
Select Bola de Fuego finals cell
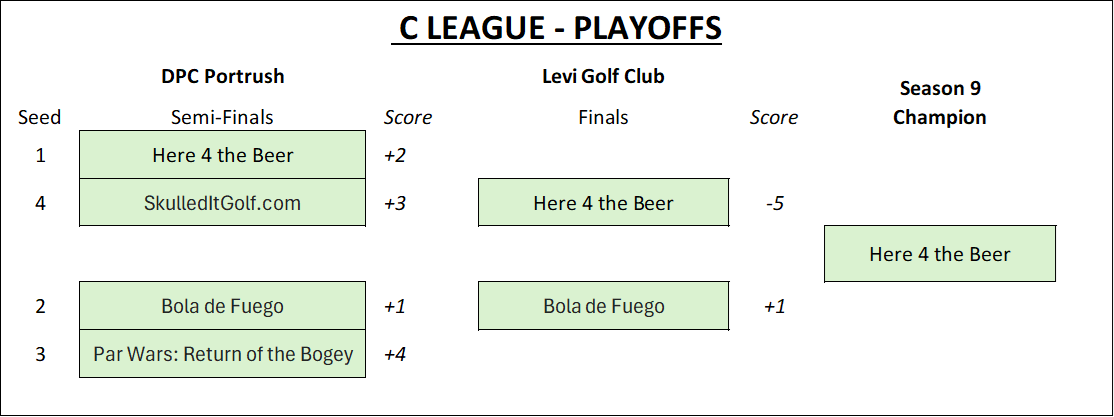pyautogui.click(x=603, y=306)
